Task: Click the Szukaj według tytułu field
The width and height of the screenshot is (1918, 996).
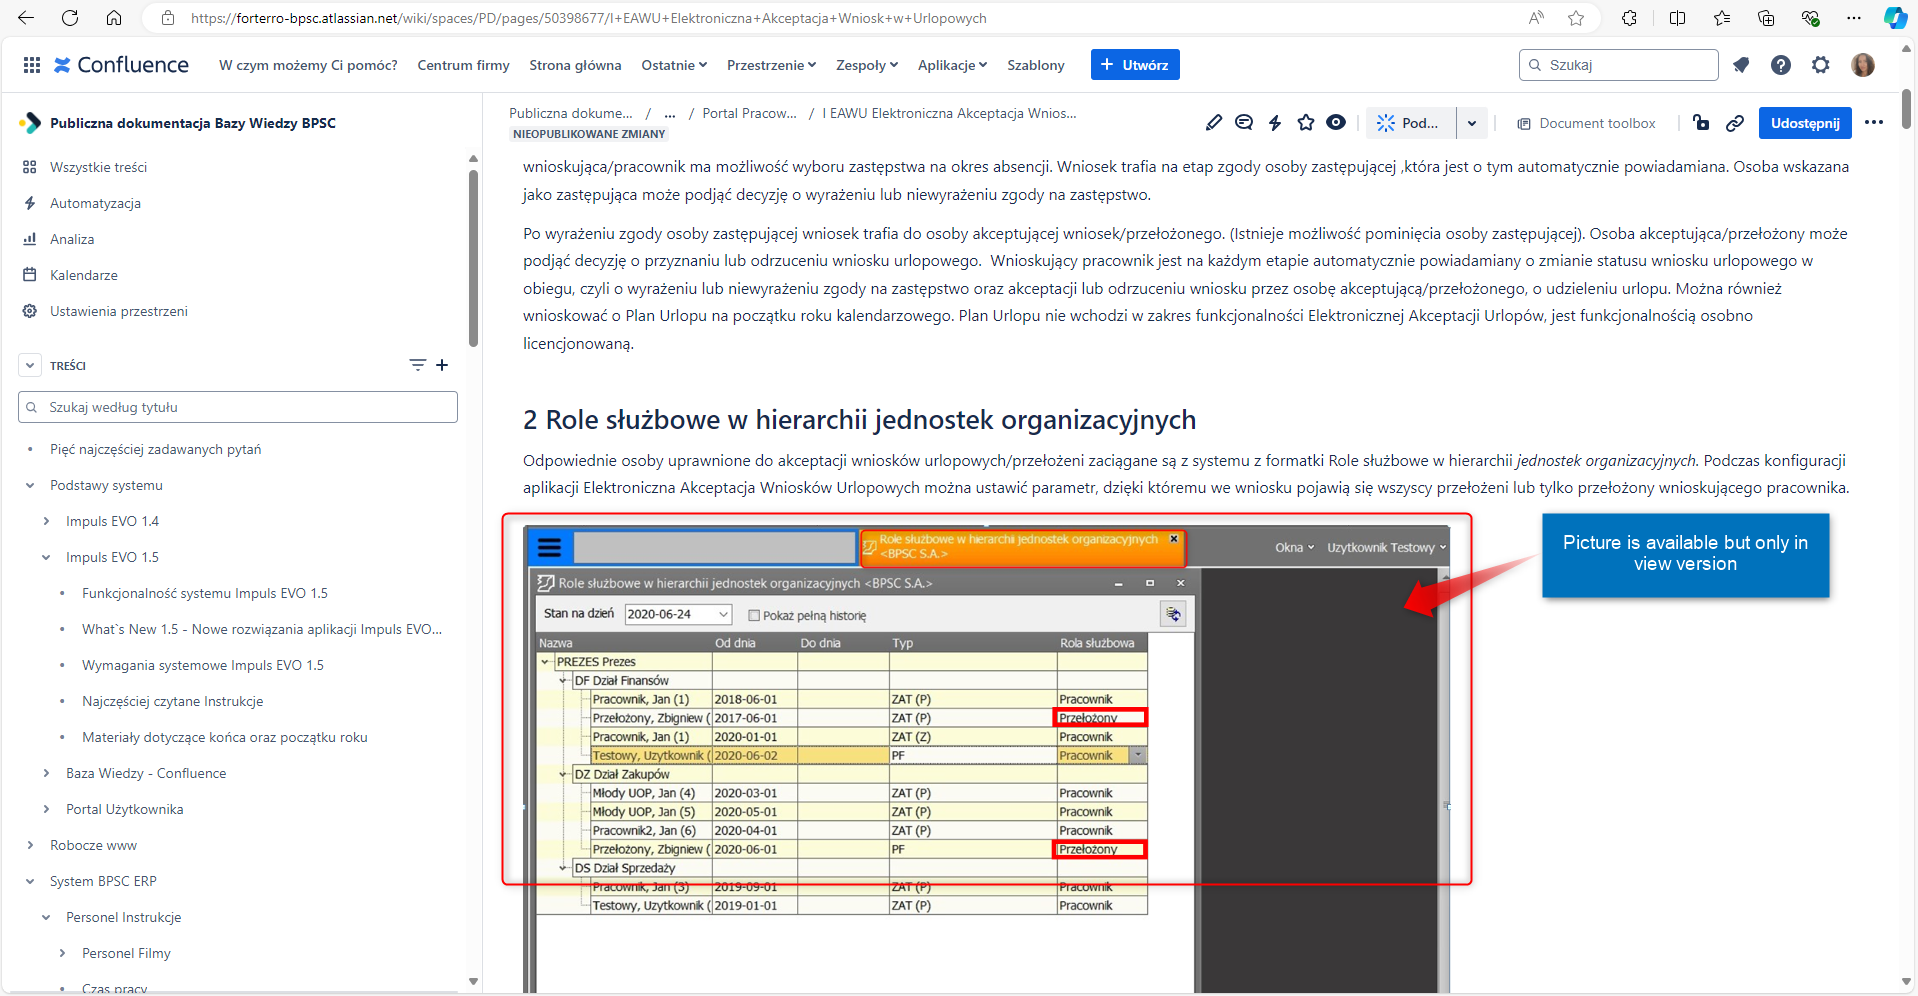Action: tap(238, 407)
